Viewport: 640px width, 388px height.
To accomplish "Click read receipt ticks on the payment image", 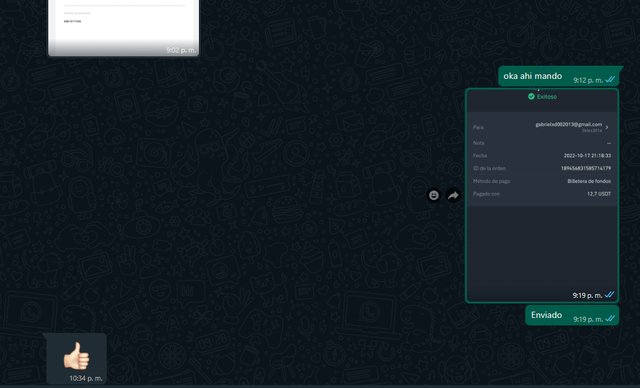I will tap(609, 295).
